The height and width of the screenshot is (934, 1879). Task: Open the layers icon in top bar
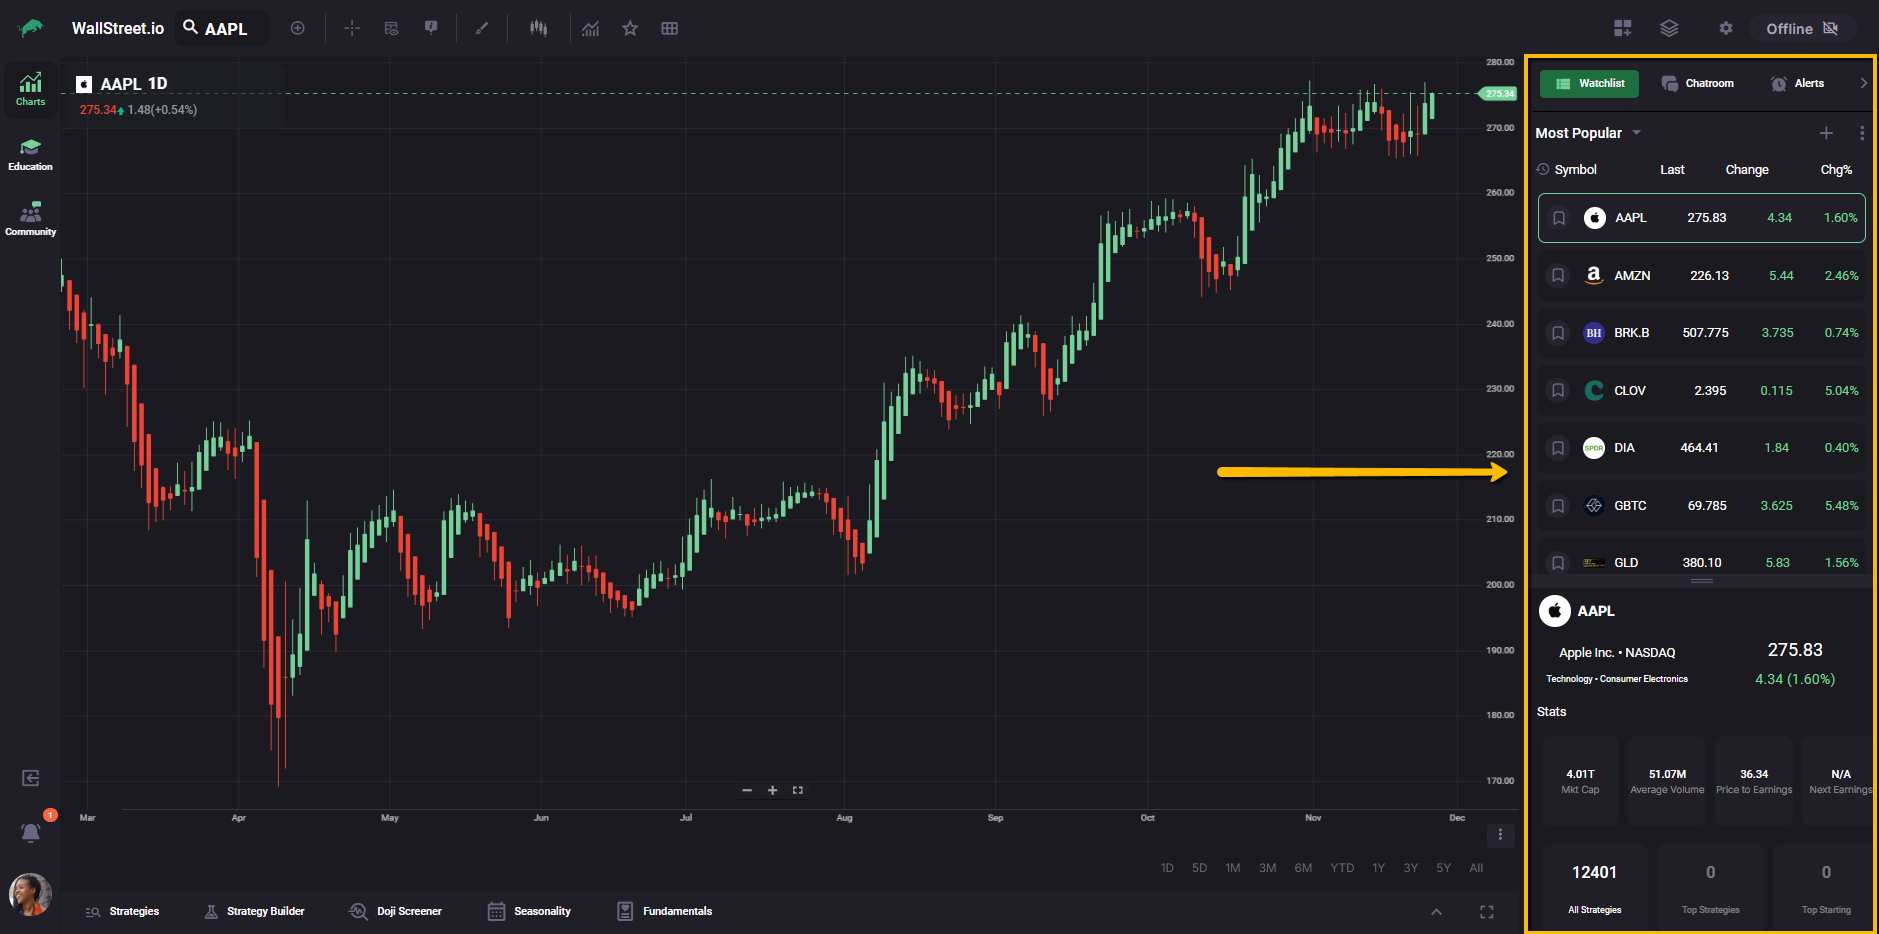point(1669,28)
